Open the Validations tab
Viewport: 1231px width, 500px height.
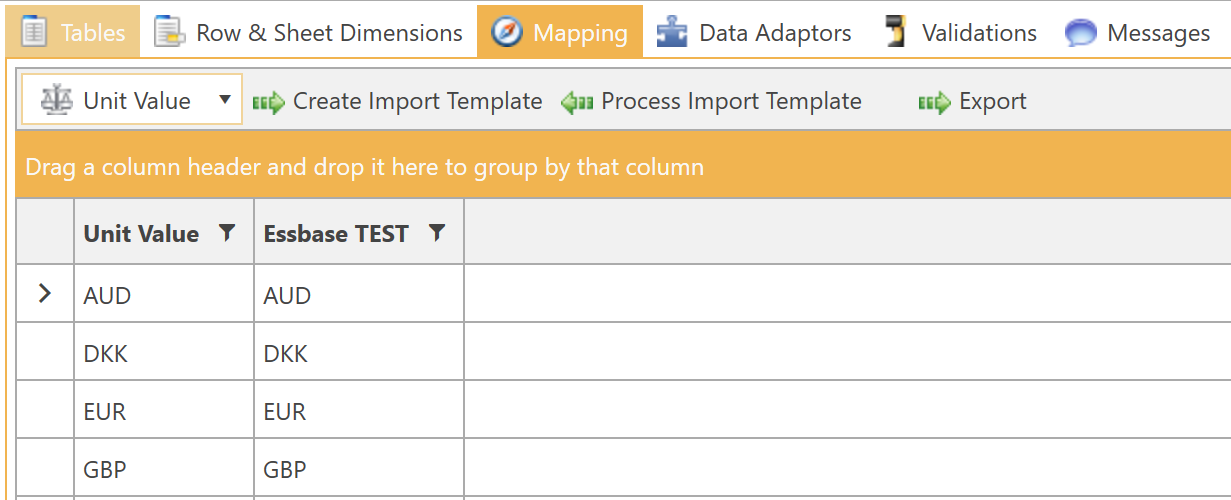point(979,33)
